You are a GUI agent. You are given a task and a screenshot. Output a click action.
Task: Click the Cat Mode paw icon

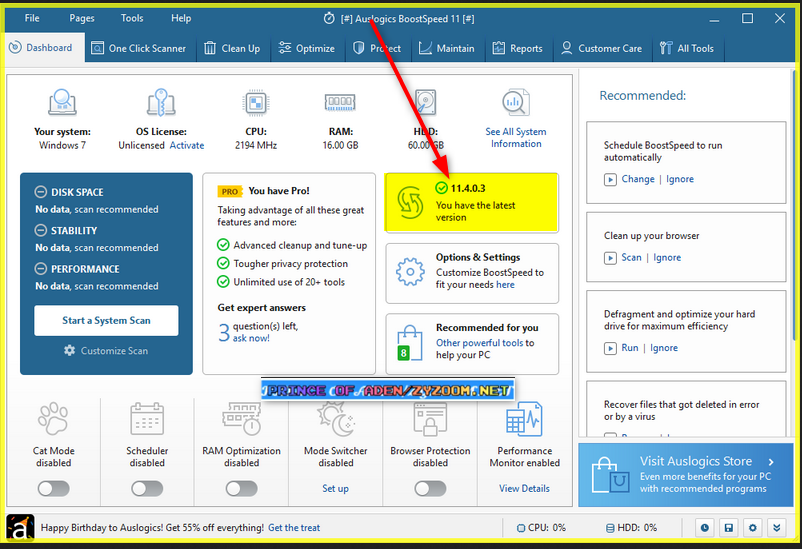click(53, 419)
